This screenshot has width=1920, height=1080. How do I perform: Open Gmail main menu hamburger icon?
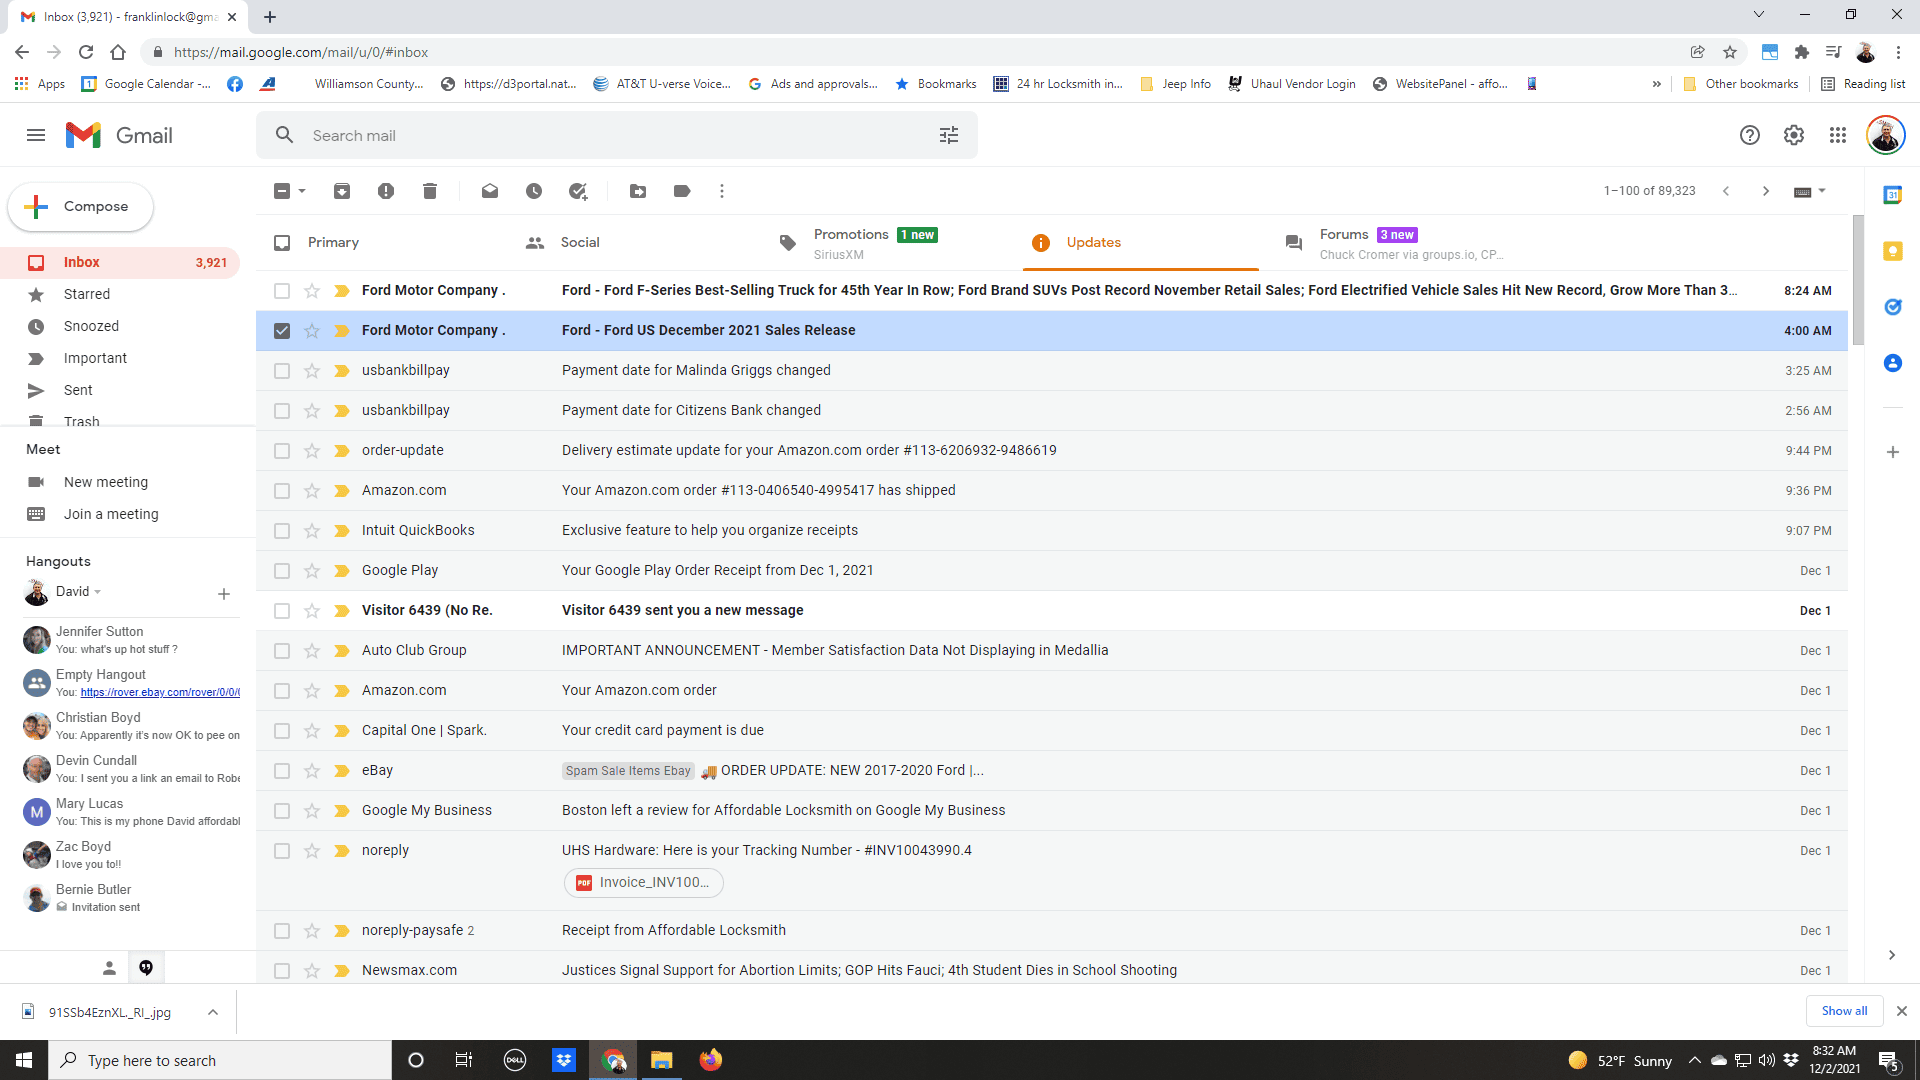(x=36, y=135)
